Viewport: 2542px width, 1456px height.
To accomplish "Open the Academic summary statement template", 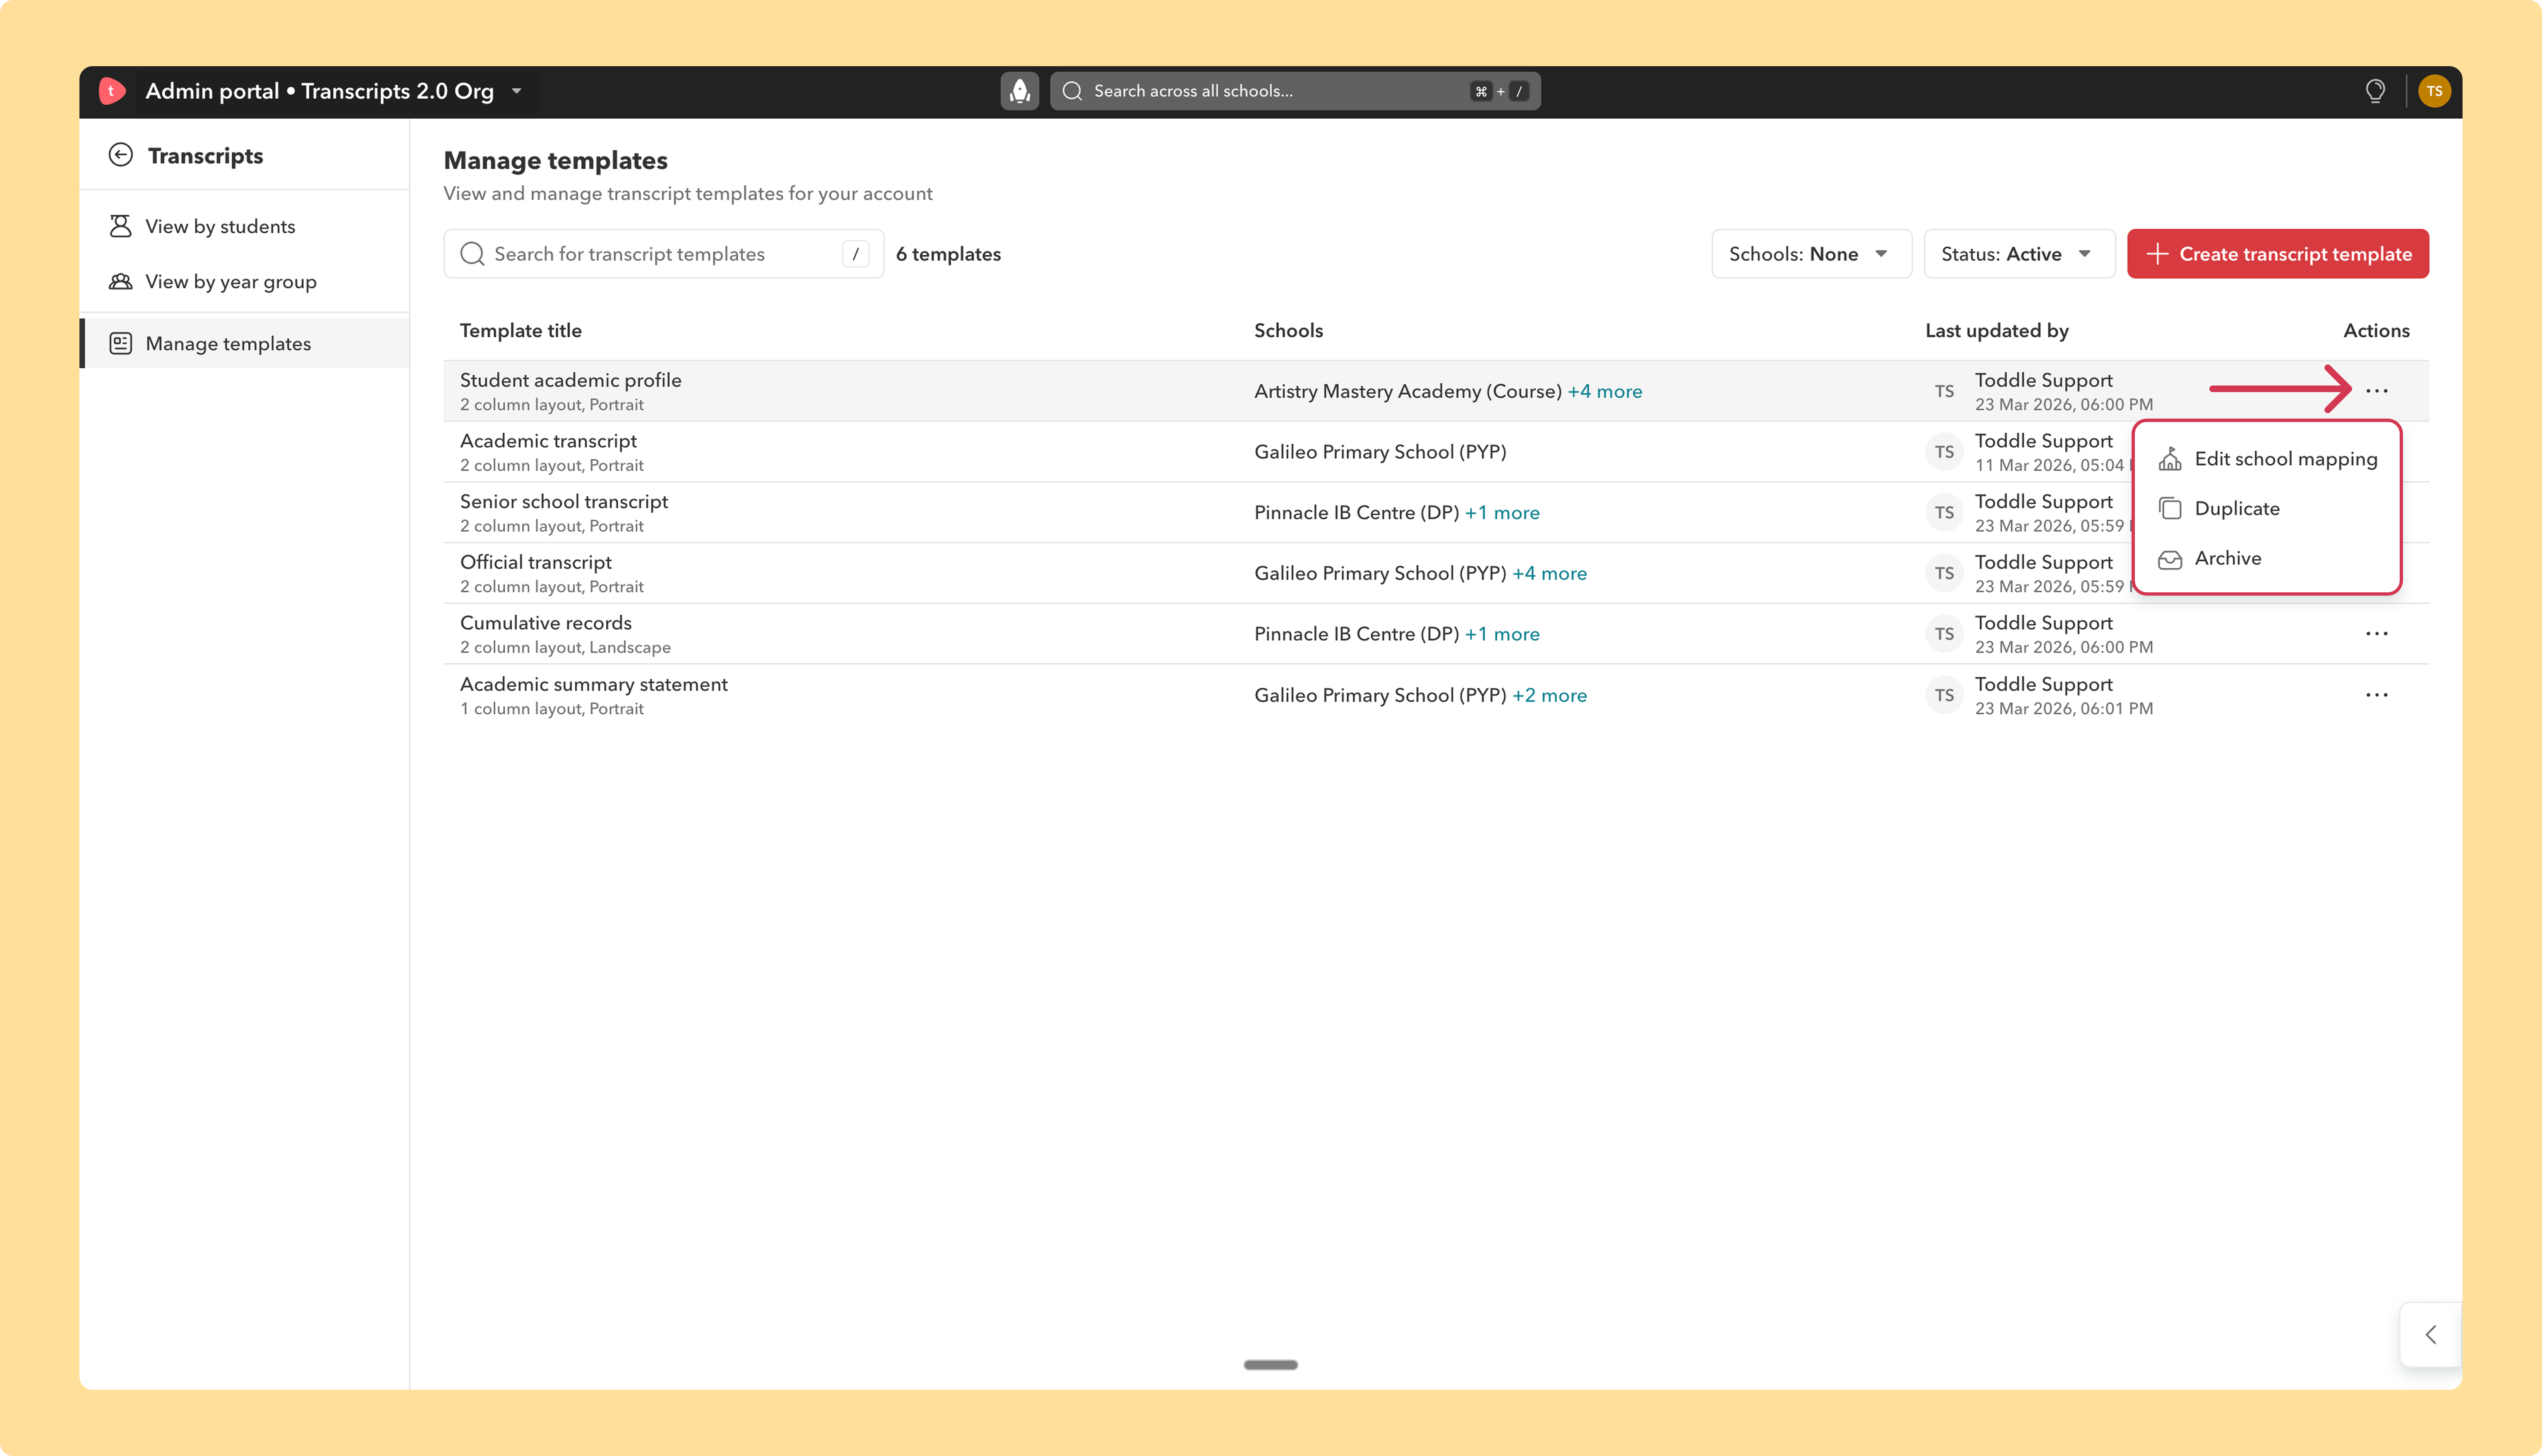I will point(594,684).
